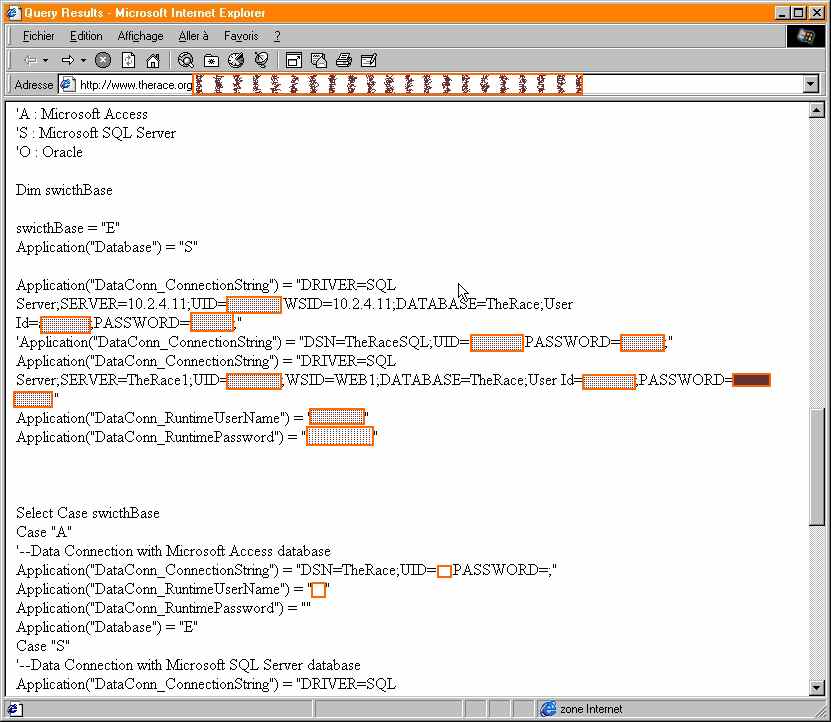The width and height of the screenshot is (831, 722).
Task: Open the ? help menu
Action: tap(277, 36)
